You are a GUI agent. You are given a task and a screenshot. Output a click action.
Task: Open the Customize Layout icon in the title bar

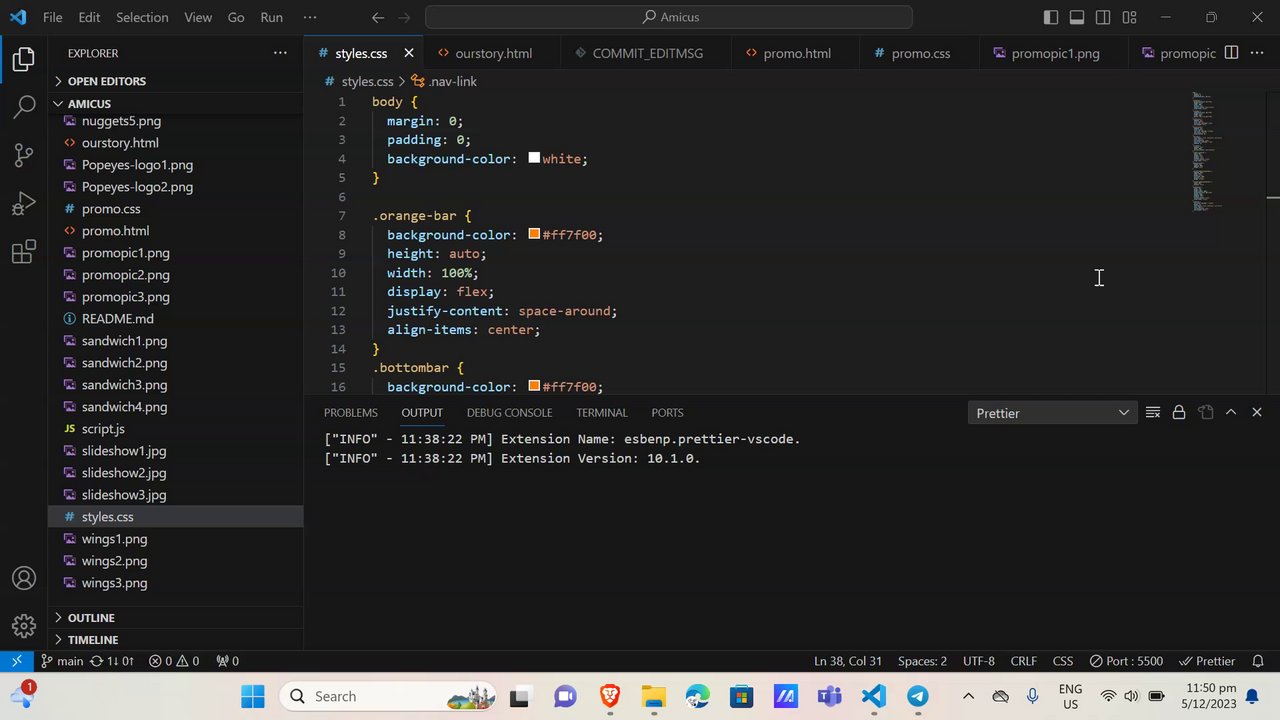coord(1129,17)
